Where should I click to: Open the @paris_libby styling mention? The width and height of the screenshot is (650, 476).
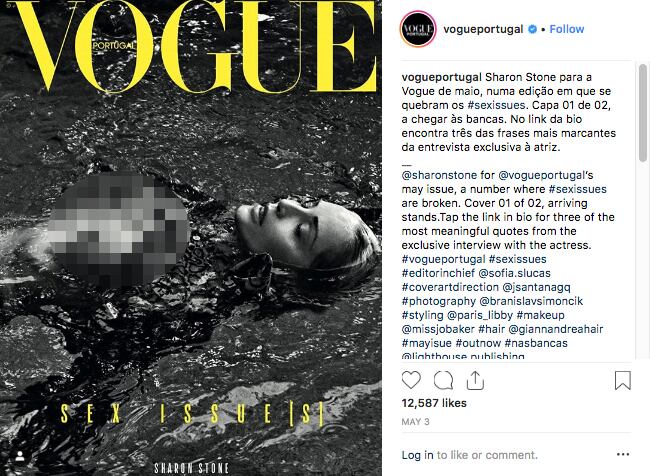480,315
